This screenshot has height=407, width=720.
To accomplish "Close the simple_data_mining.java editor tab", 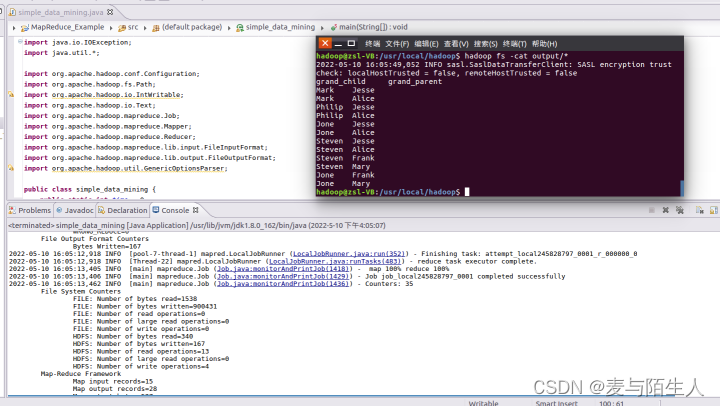I will coord(110,12).
